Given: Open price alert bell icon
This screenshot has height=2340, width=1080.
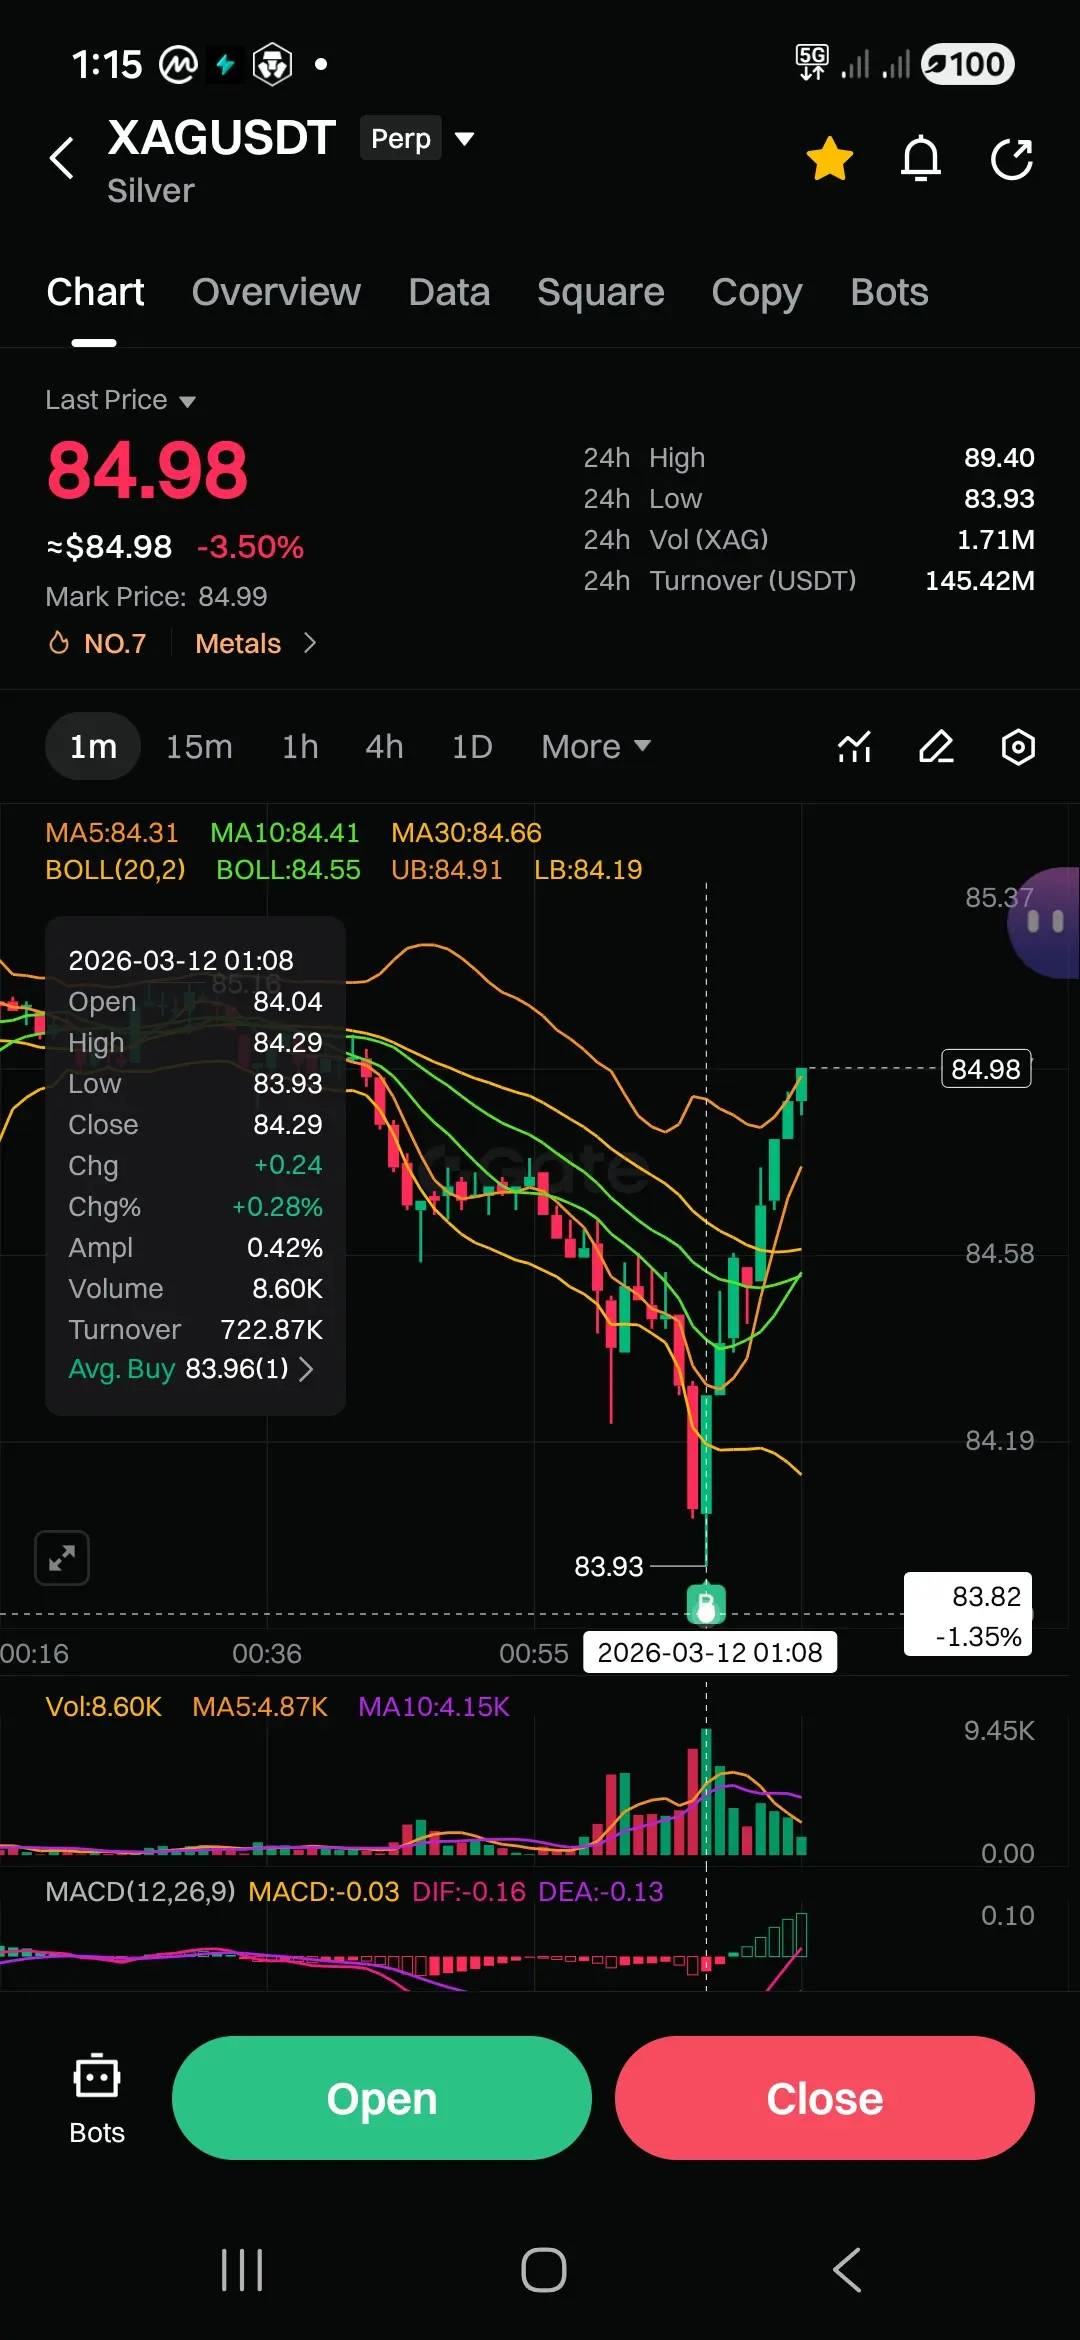Looking at the screenshot, I should 921,159.
